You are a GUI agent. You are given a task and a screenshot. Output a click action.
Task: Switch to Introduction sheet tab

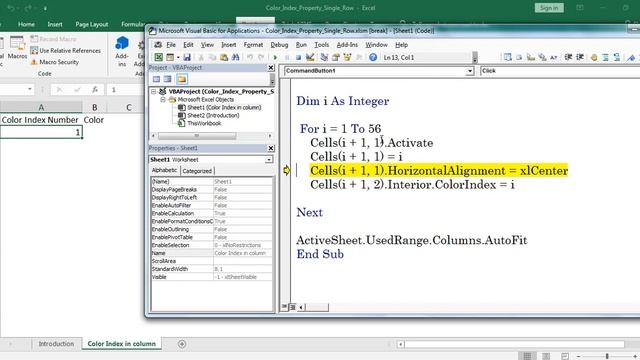pyautogui.click(x=56, y=344)
